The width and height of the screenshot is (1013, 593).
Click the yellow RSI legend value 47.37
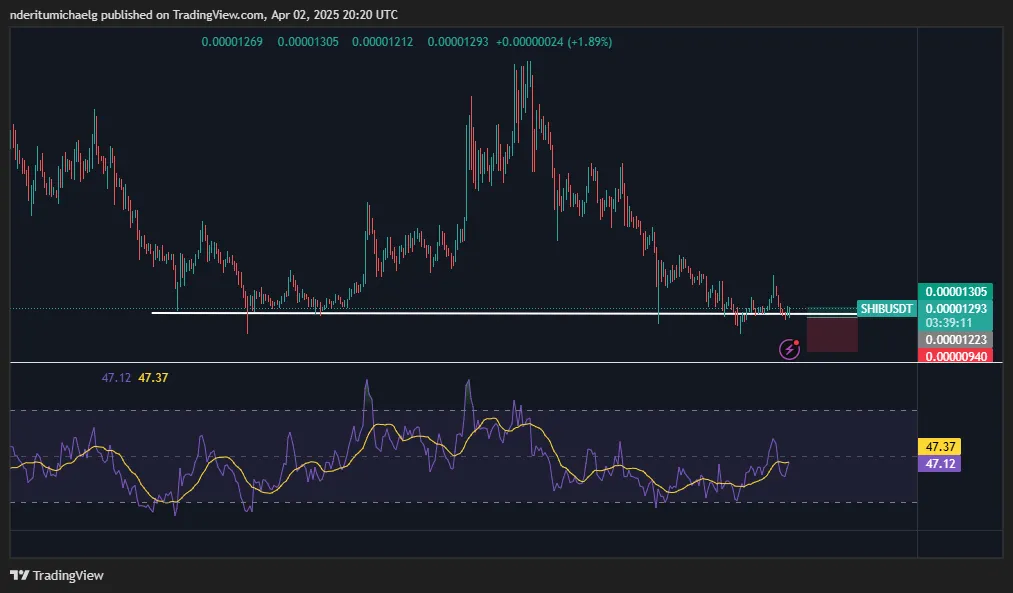click(153, 378)
